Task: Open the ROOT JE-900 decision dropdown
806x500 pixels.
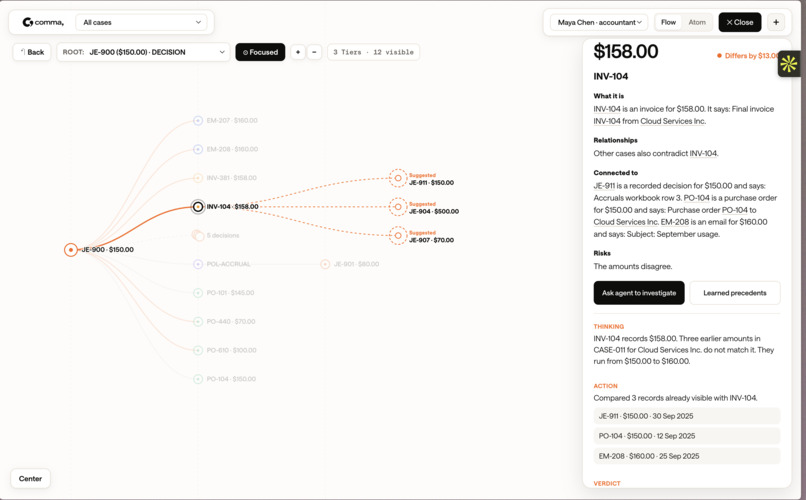Action: tap(143, 52)
